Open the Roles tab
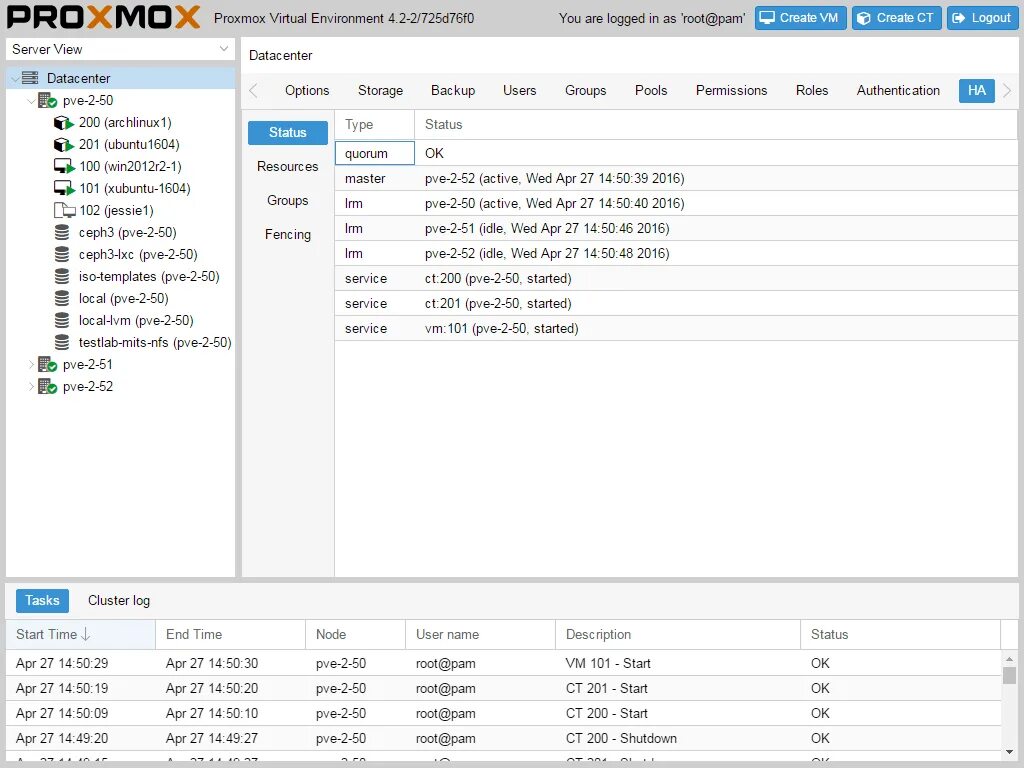The height and width of the screenshot is (768, 1024). pyautogui.click(x=812, y=91)
